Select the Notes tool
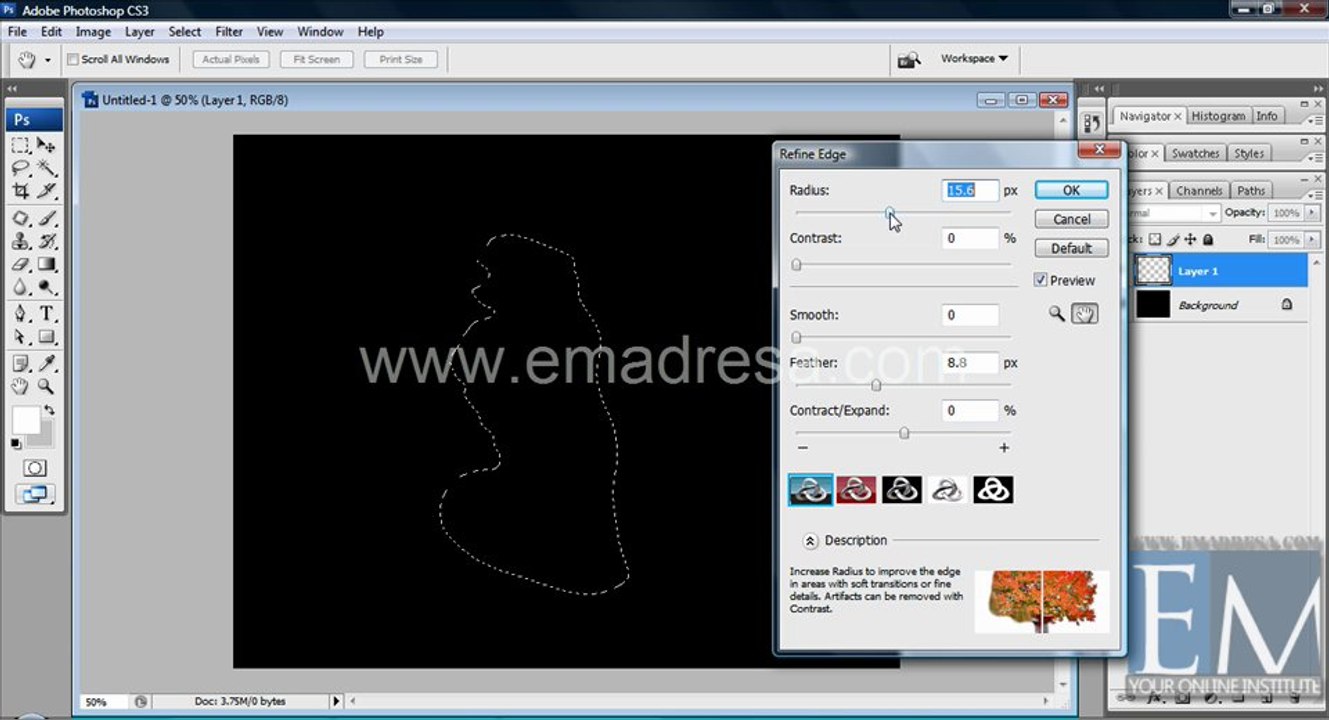 [x=21, y=363]
